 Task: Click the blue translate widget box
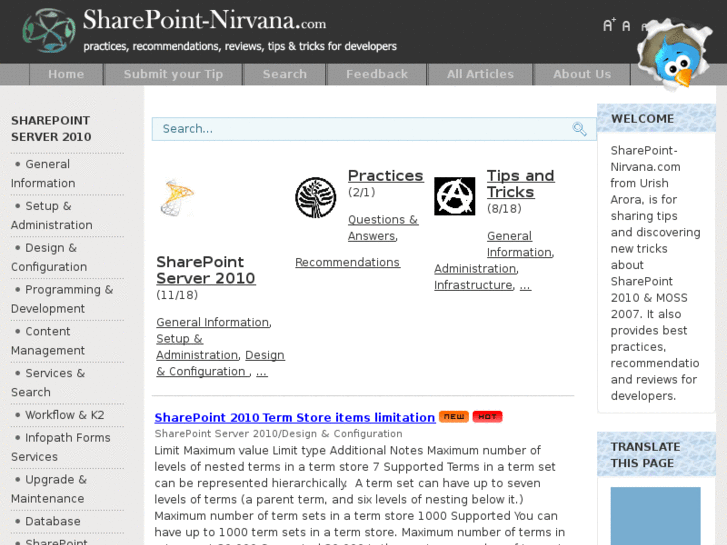coord(655,516)
